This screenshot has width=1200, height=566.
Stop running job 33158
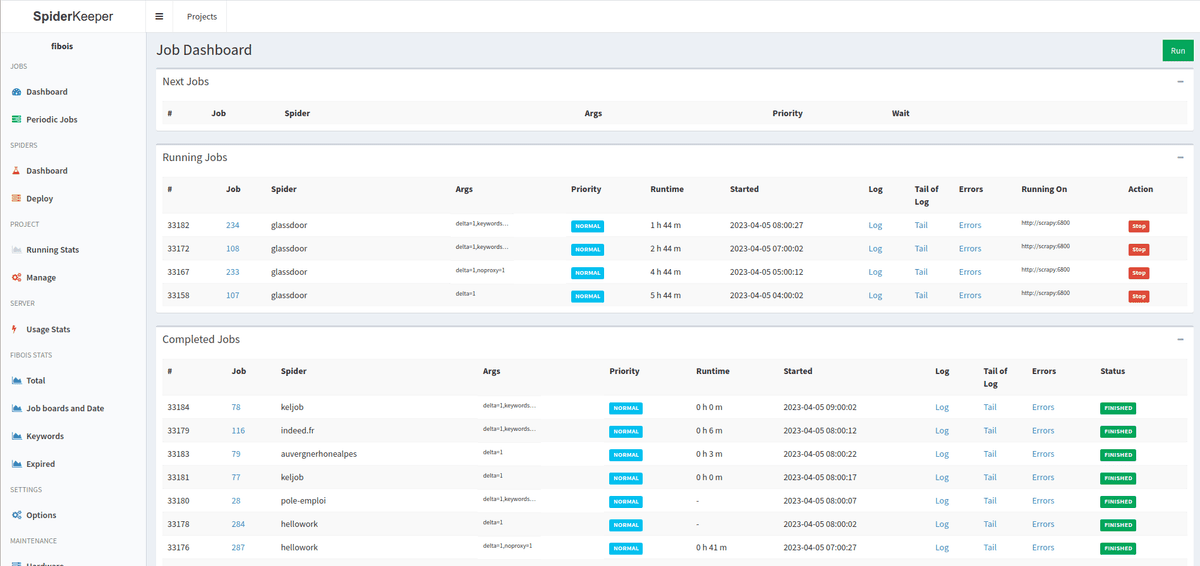[x=1139, y=296]
